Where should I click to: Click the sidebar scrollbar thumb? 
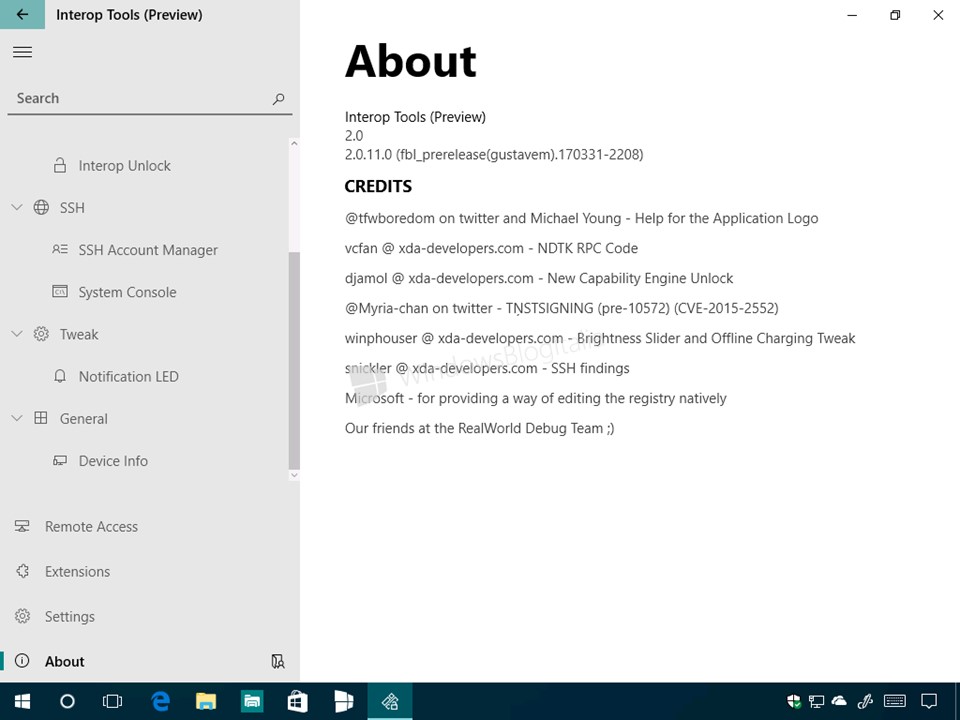294,360
